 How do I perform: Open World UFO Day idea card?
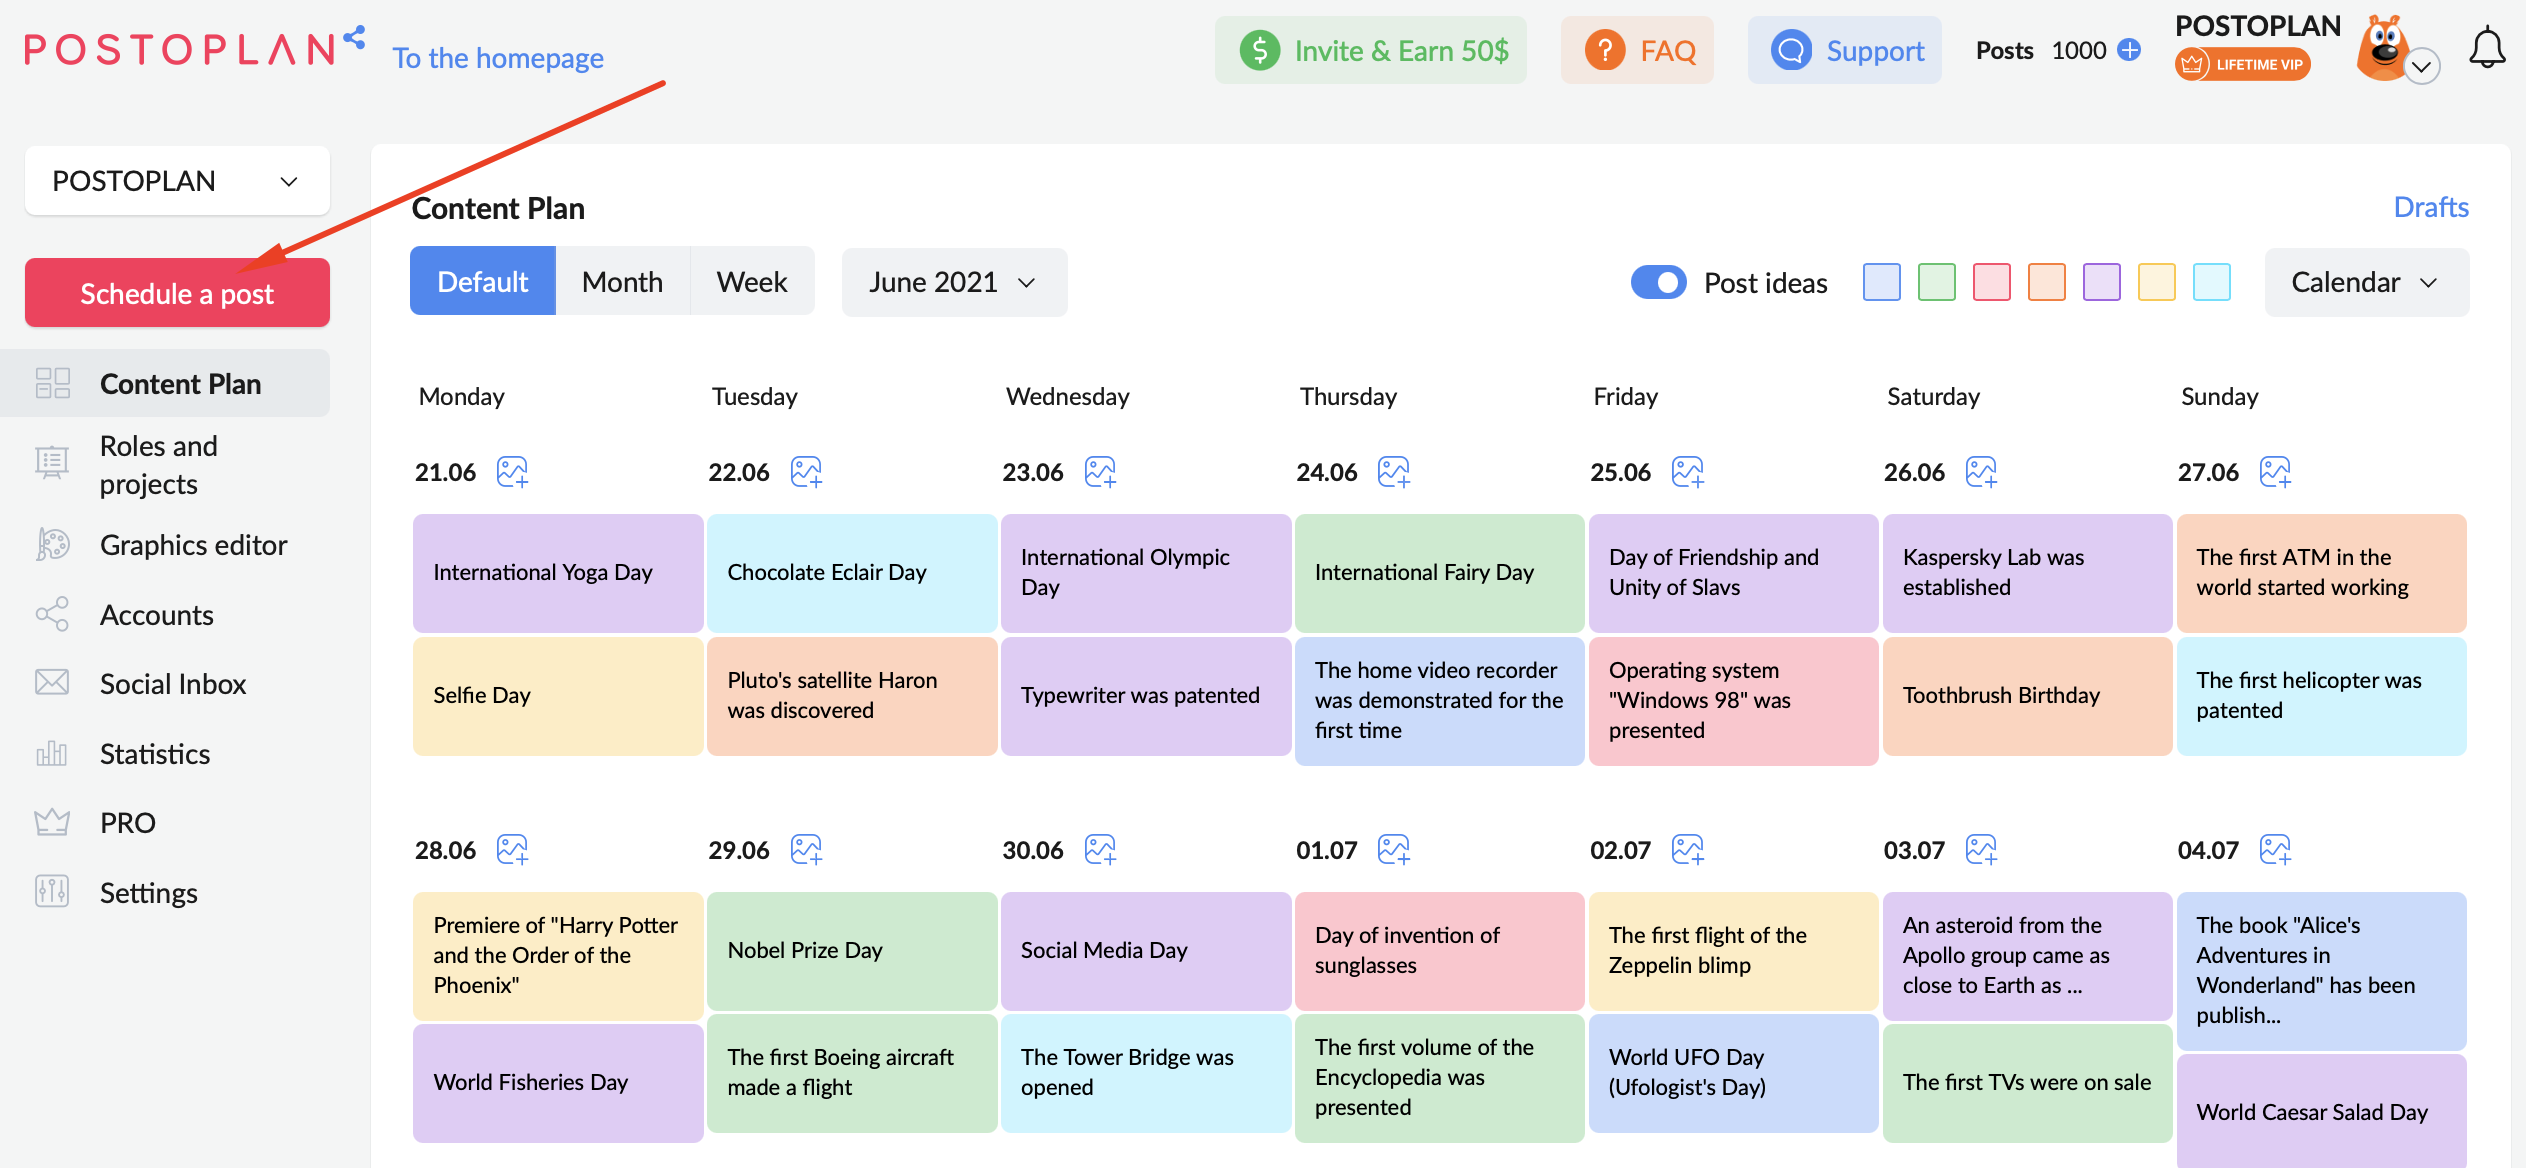pyautogui.click(x=1733, y=1073)
